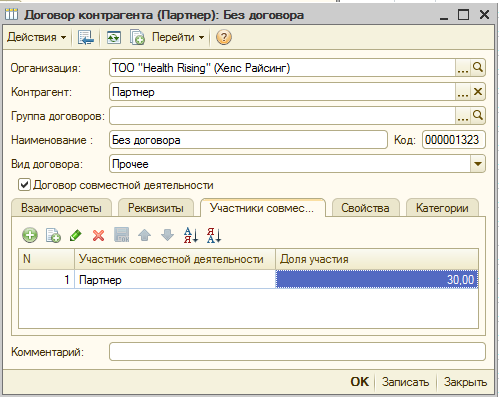Select the Участники совмес... tab
Viewport: 499px width, 397px height.
click(262, 208)
